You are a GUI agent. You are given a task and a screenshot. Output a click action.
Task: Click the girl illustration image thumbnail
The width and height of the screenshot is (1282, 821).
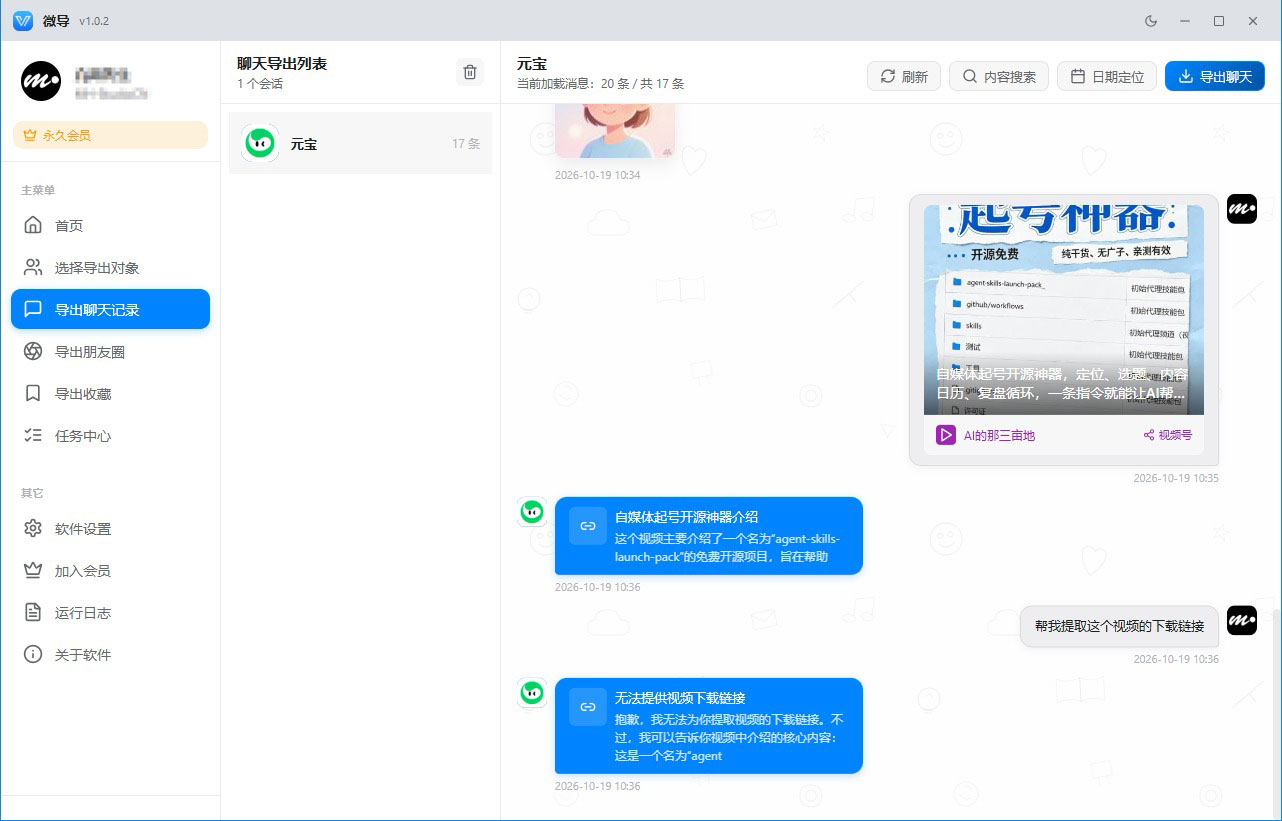(x=615, y=131)
